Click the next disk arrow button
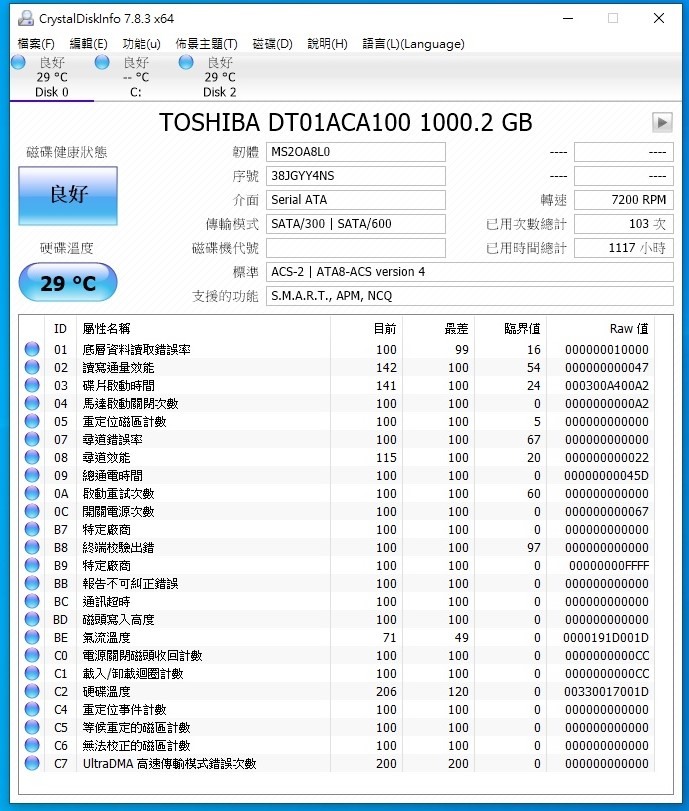This screenshot has width=689, height=811. point(662,123)
